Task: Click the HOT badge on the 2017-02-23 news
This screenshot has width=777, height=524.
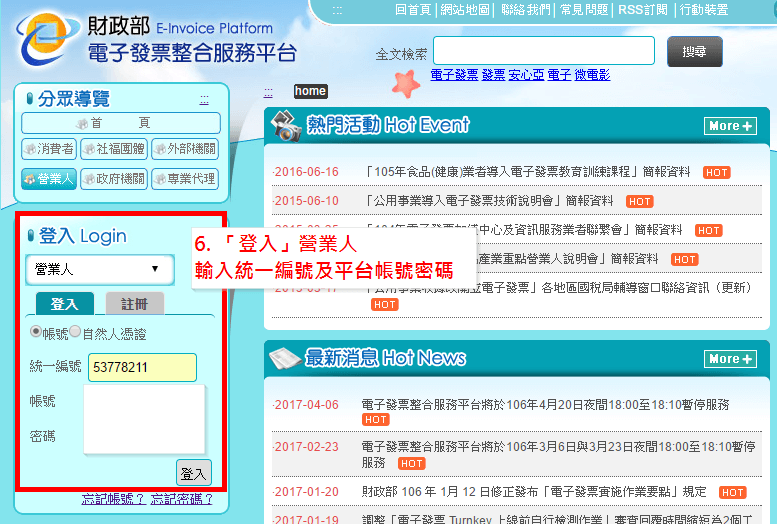Action: click(x=412, y=464)
